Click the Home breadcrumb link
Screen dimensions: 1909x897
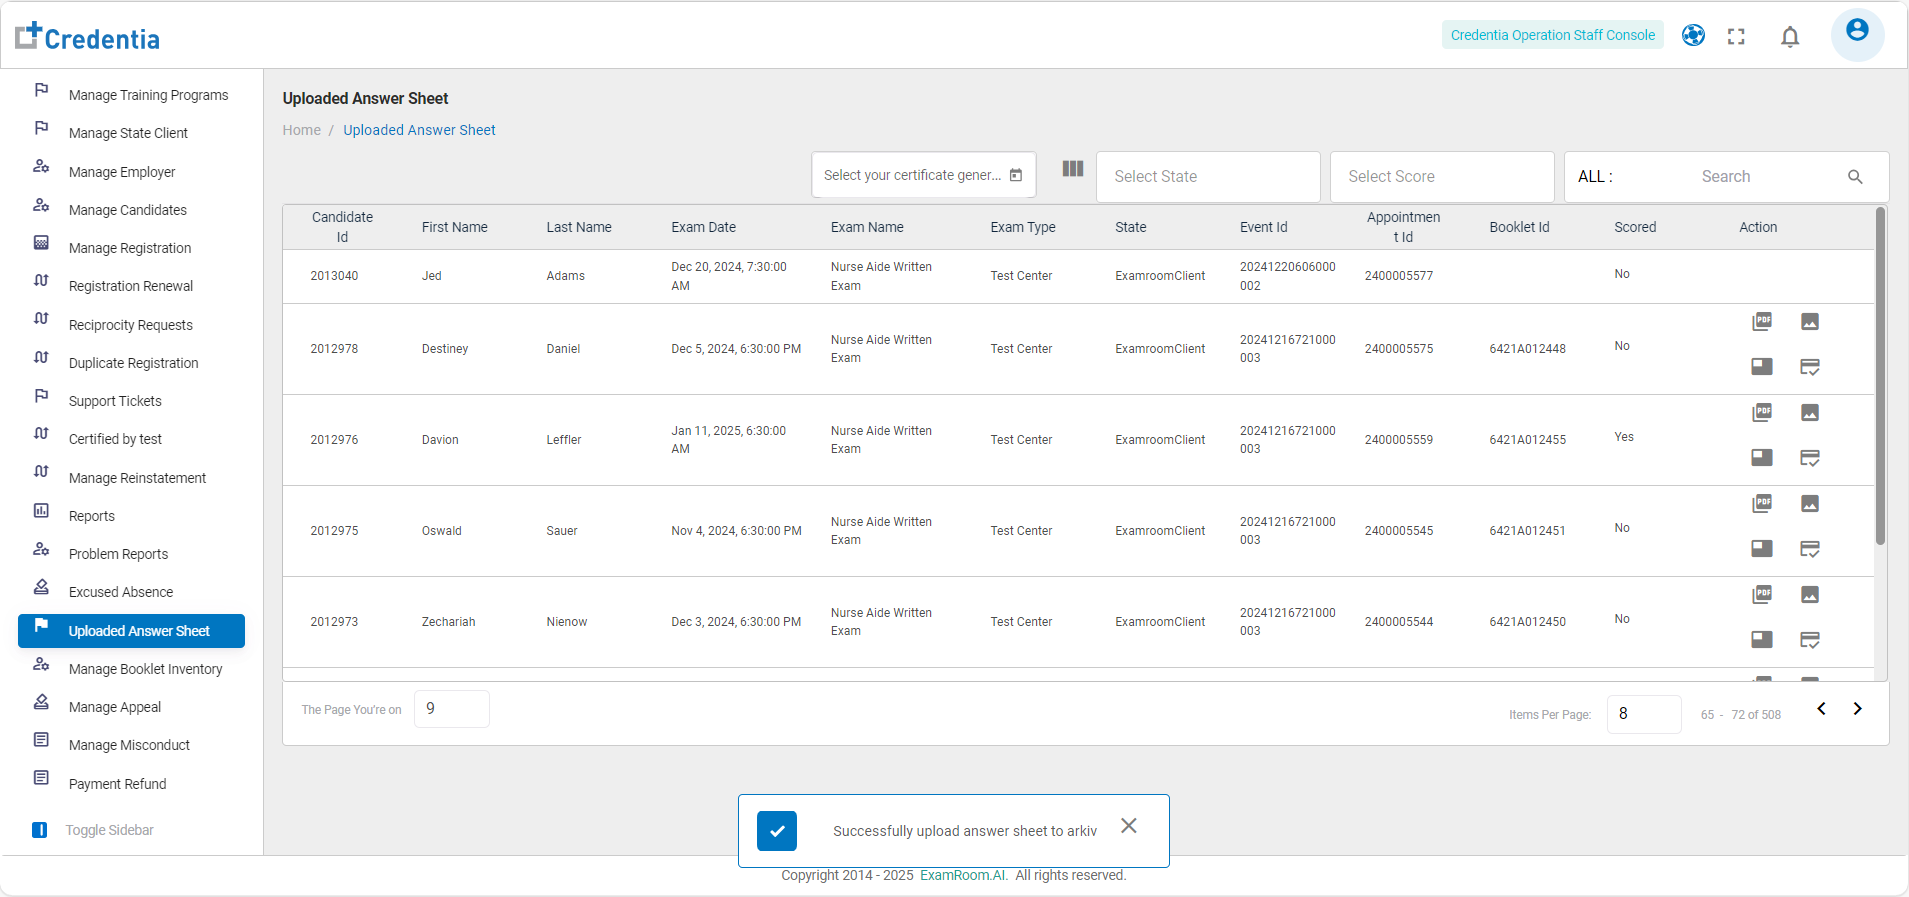(301, 130)
